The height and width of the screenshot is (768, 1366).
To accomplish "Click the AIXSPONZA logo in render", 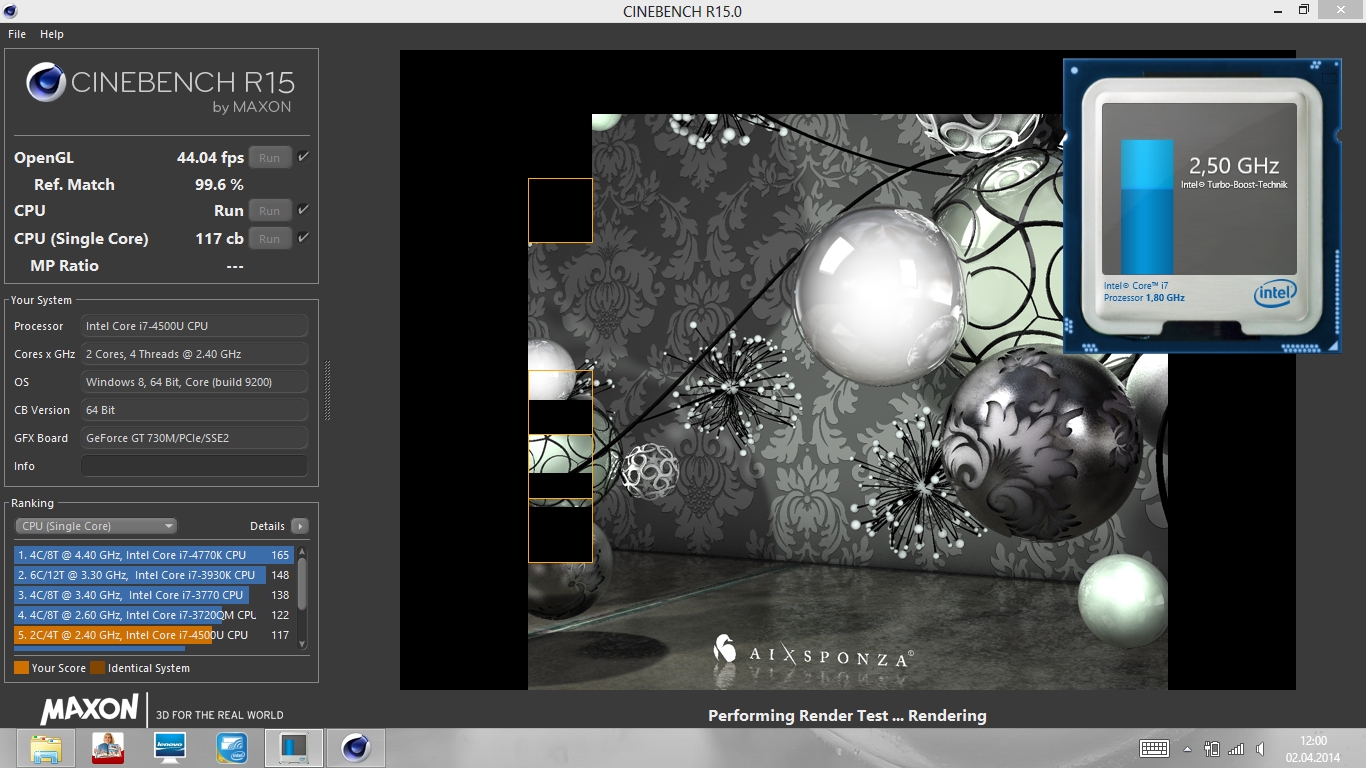I will tap(813, 652).
